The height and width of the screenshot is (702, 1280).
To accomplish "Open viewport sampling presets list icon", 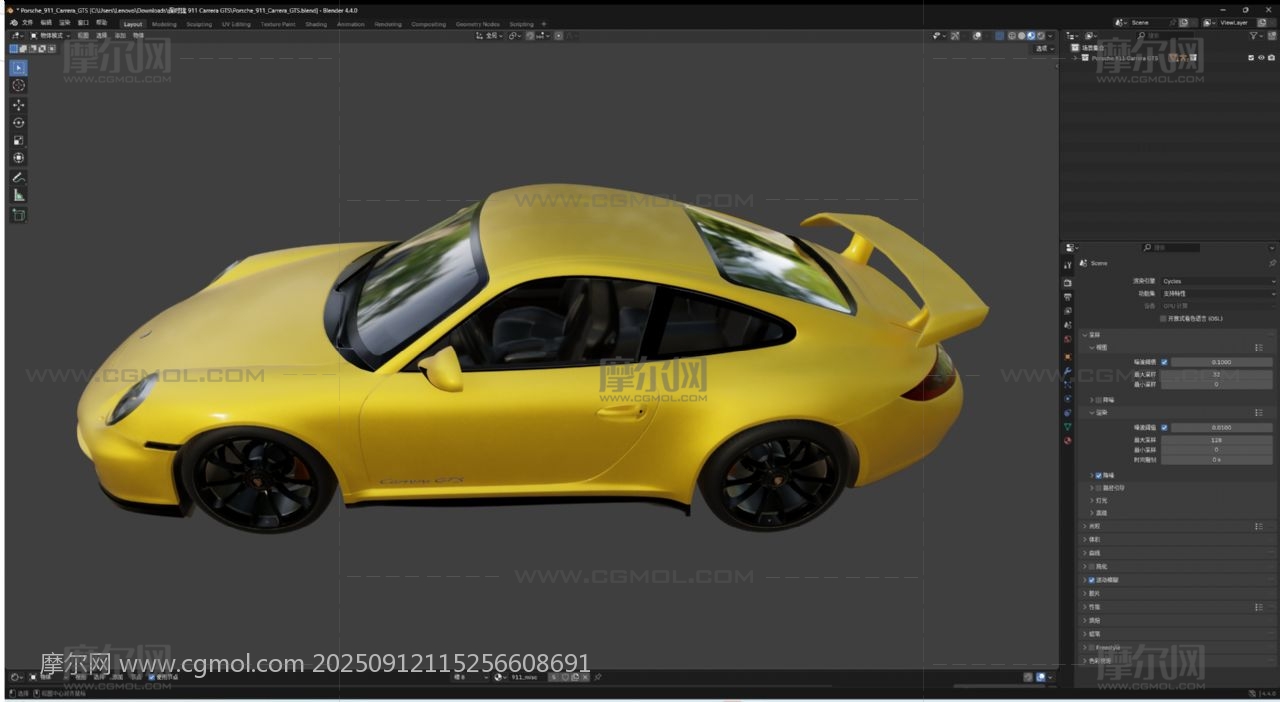I will 1258,347.
